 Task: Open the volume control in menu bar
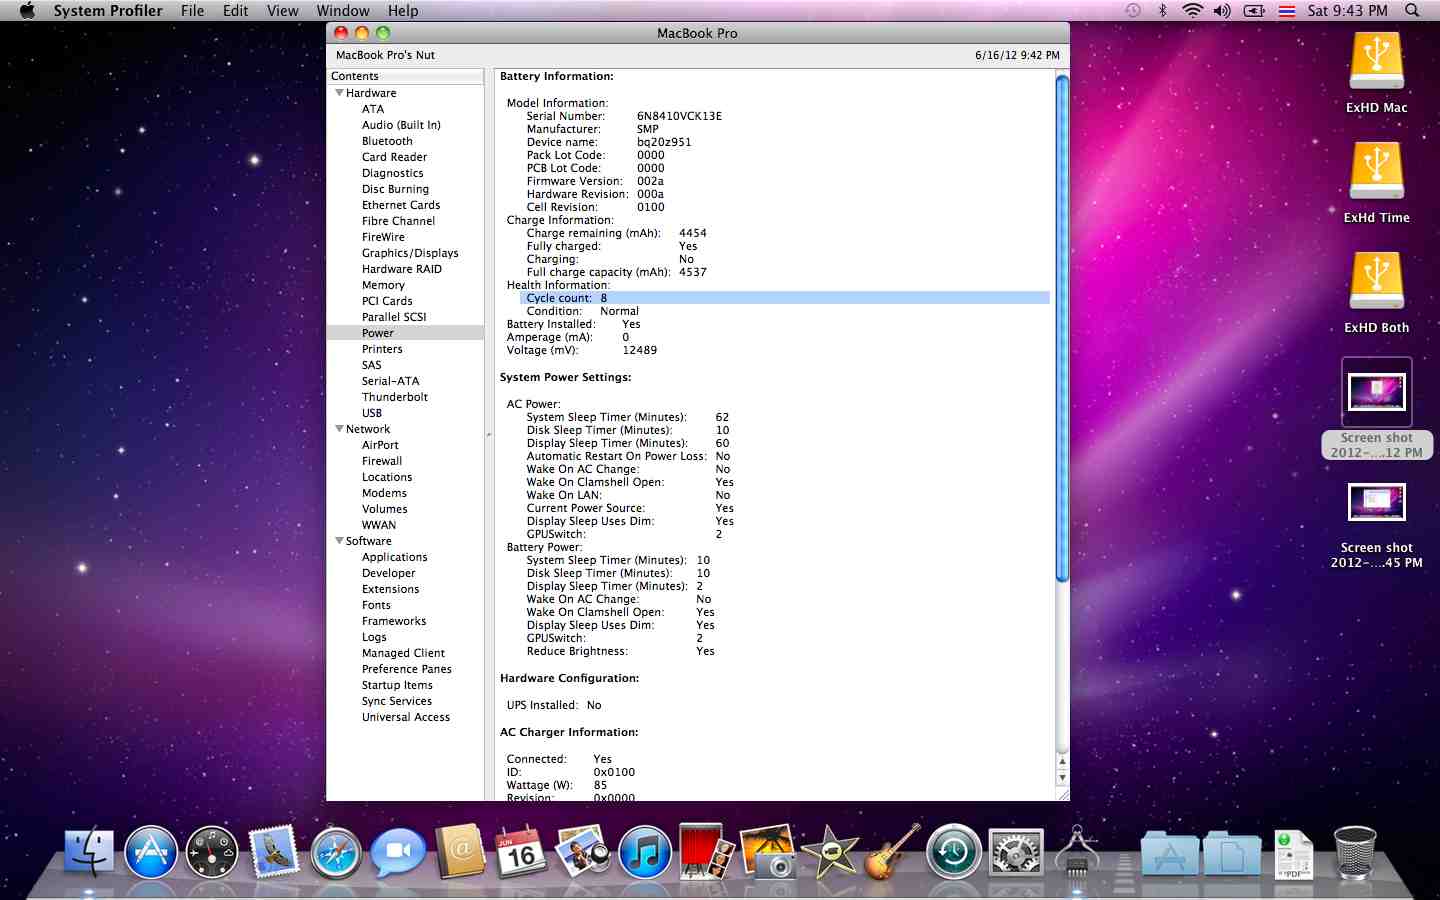[1222, 11]
